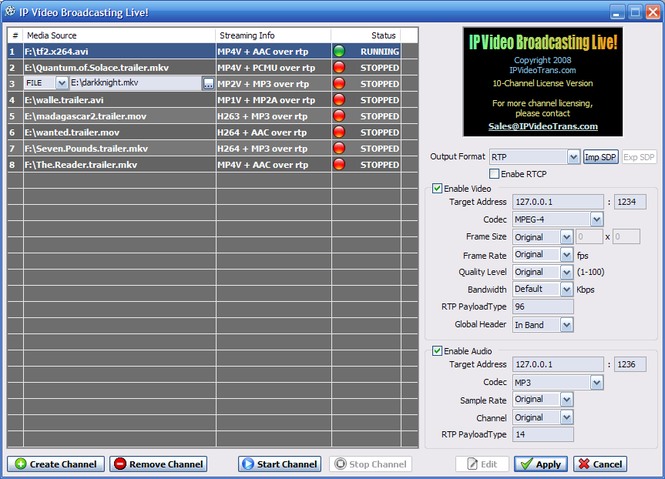Screen dimensions: 665x479
Task: Toggle the Enable Video checkbox
Action: pyautogui.click(x=437, y=188)
